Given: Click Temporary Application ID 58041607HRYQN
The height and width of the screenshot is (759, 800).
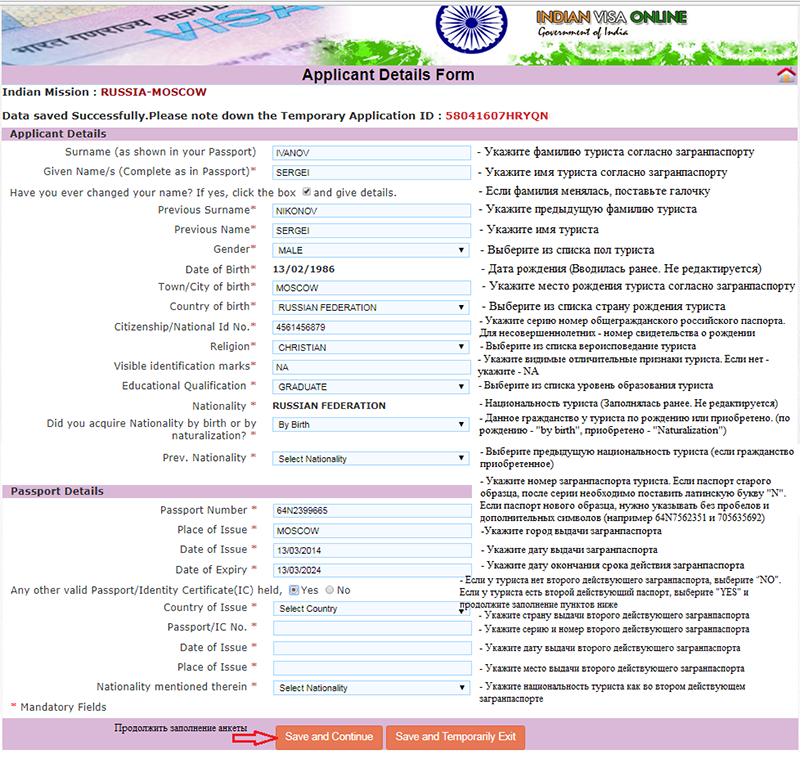Looking at the screenshot, I should (496, 116).
